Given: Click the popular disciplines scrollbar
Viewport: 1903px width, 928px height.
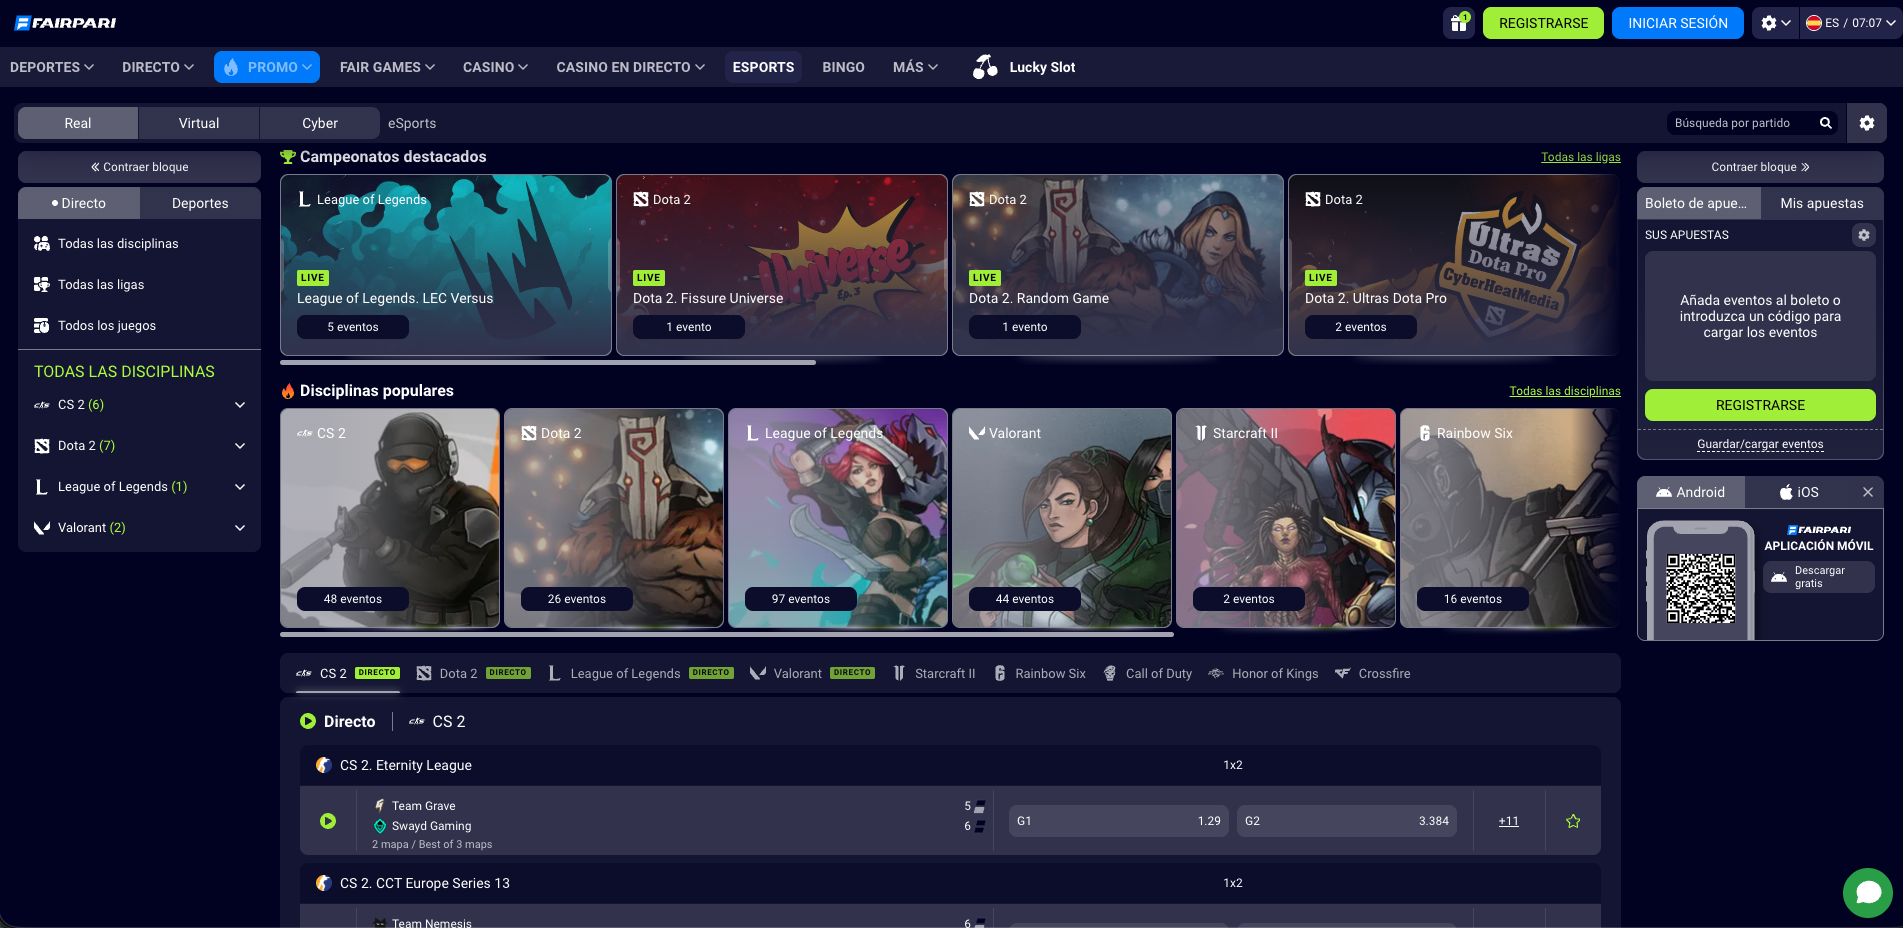Looking at the screenshot, I should point(727,634).
